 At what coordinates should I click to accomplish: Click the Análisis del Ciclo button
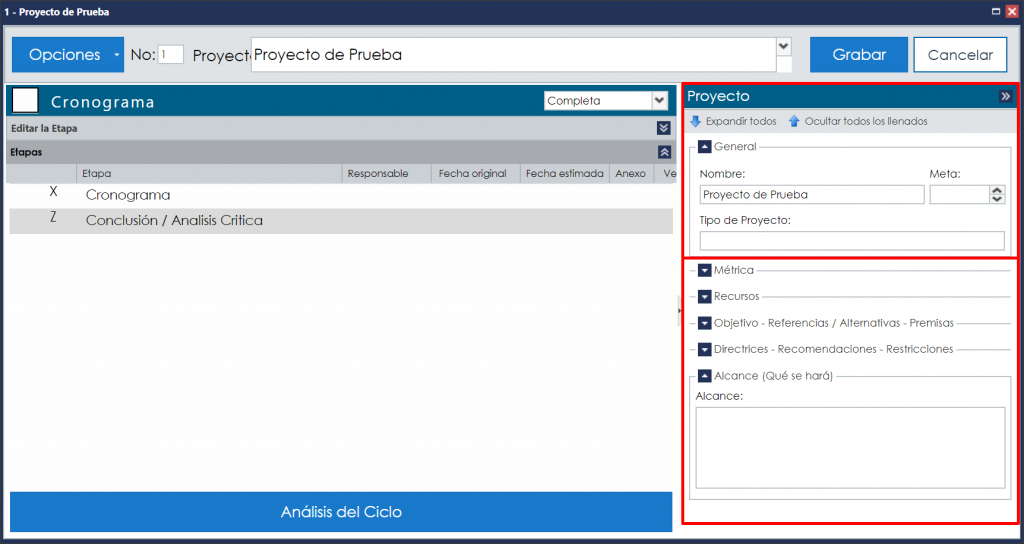341,512
